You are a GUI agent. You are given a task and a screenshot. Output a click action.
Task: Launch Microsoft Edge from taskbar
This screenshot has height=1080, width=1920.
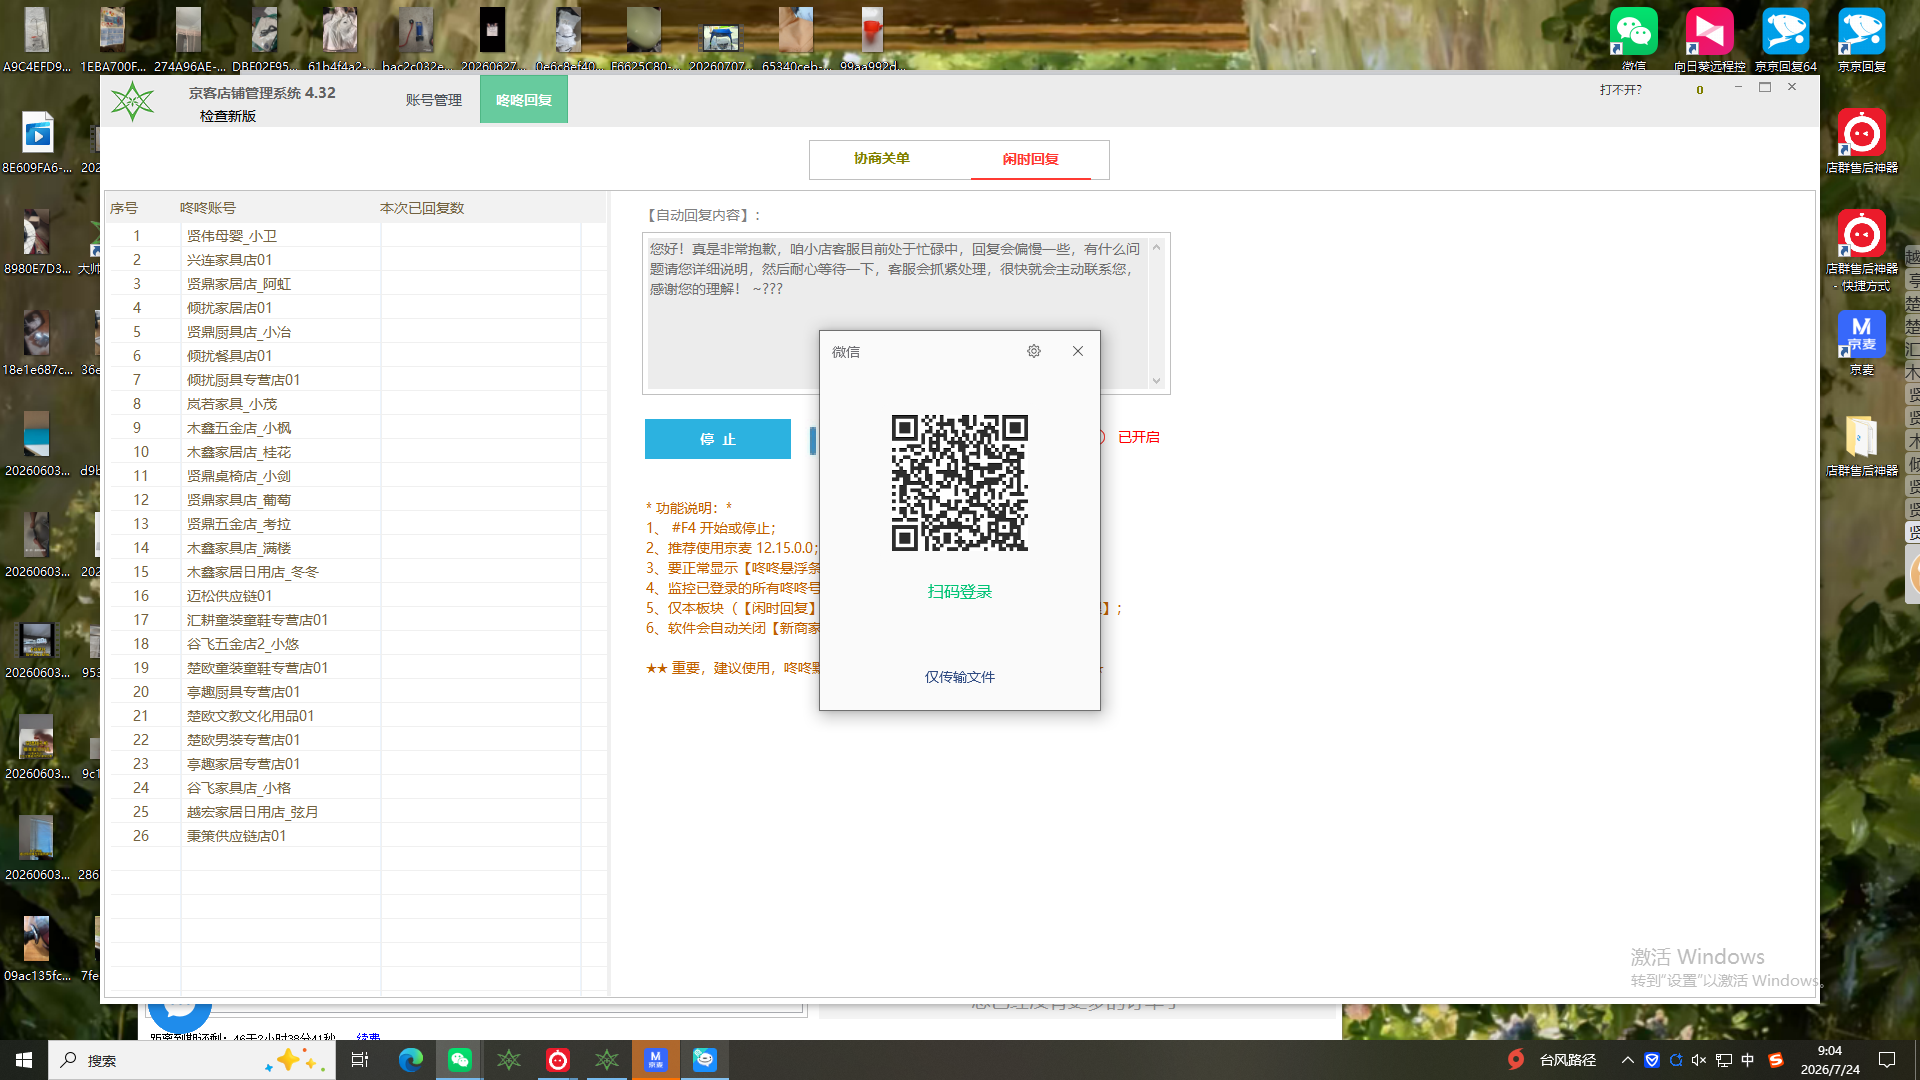(x=410, y=1060)
